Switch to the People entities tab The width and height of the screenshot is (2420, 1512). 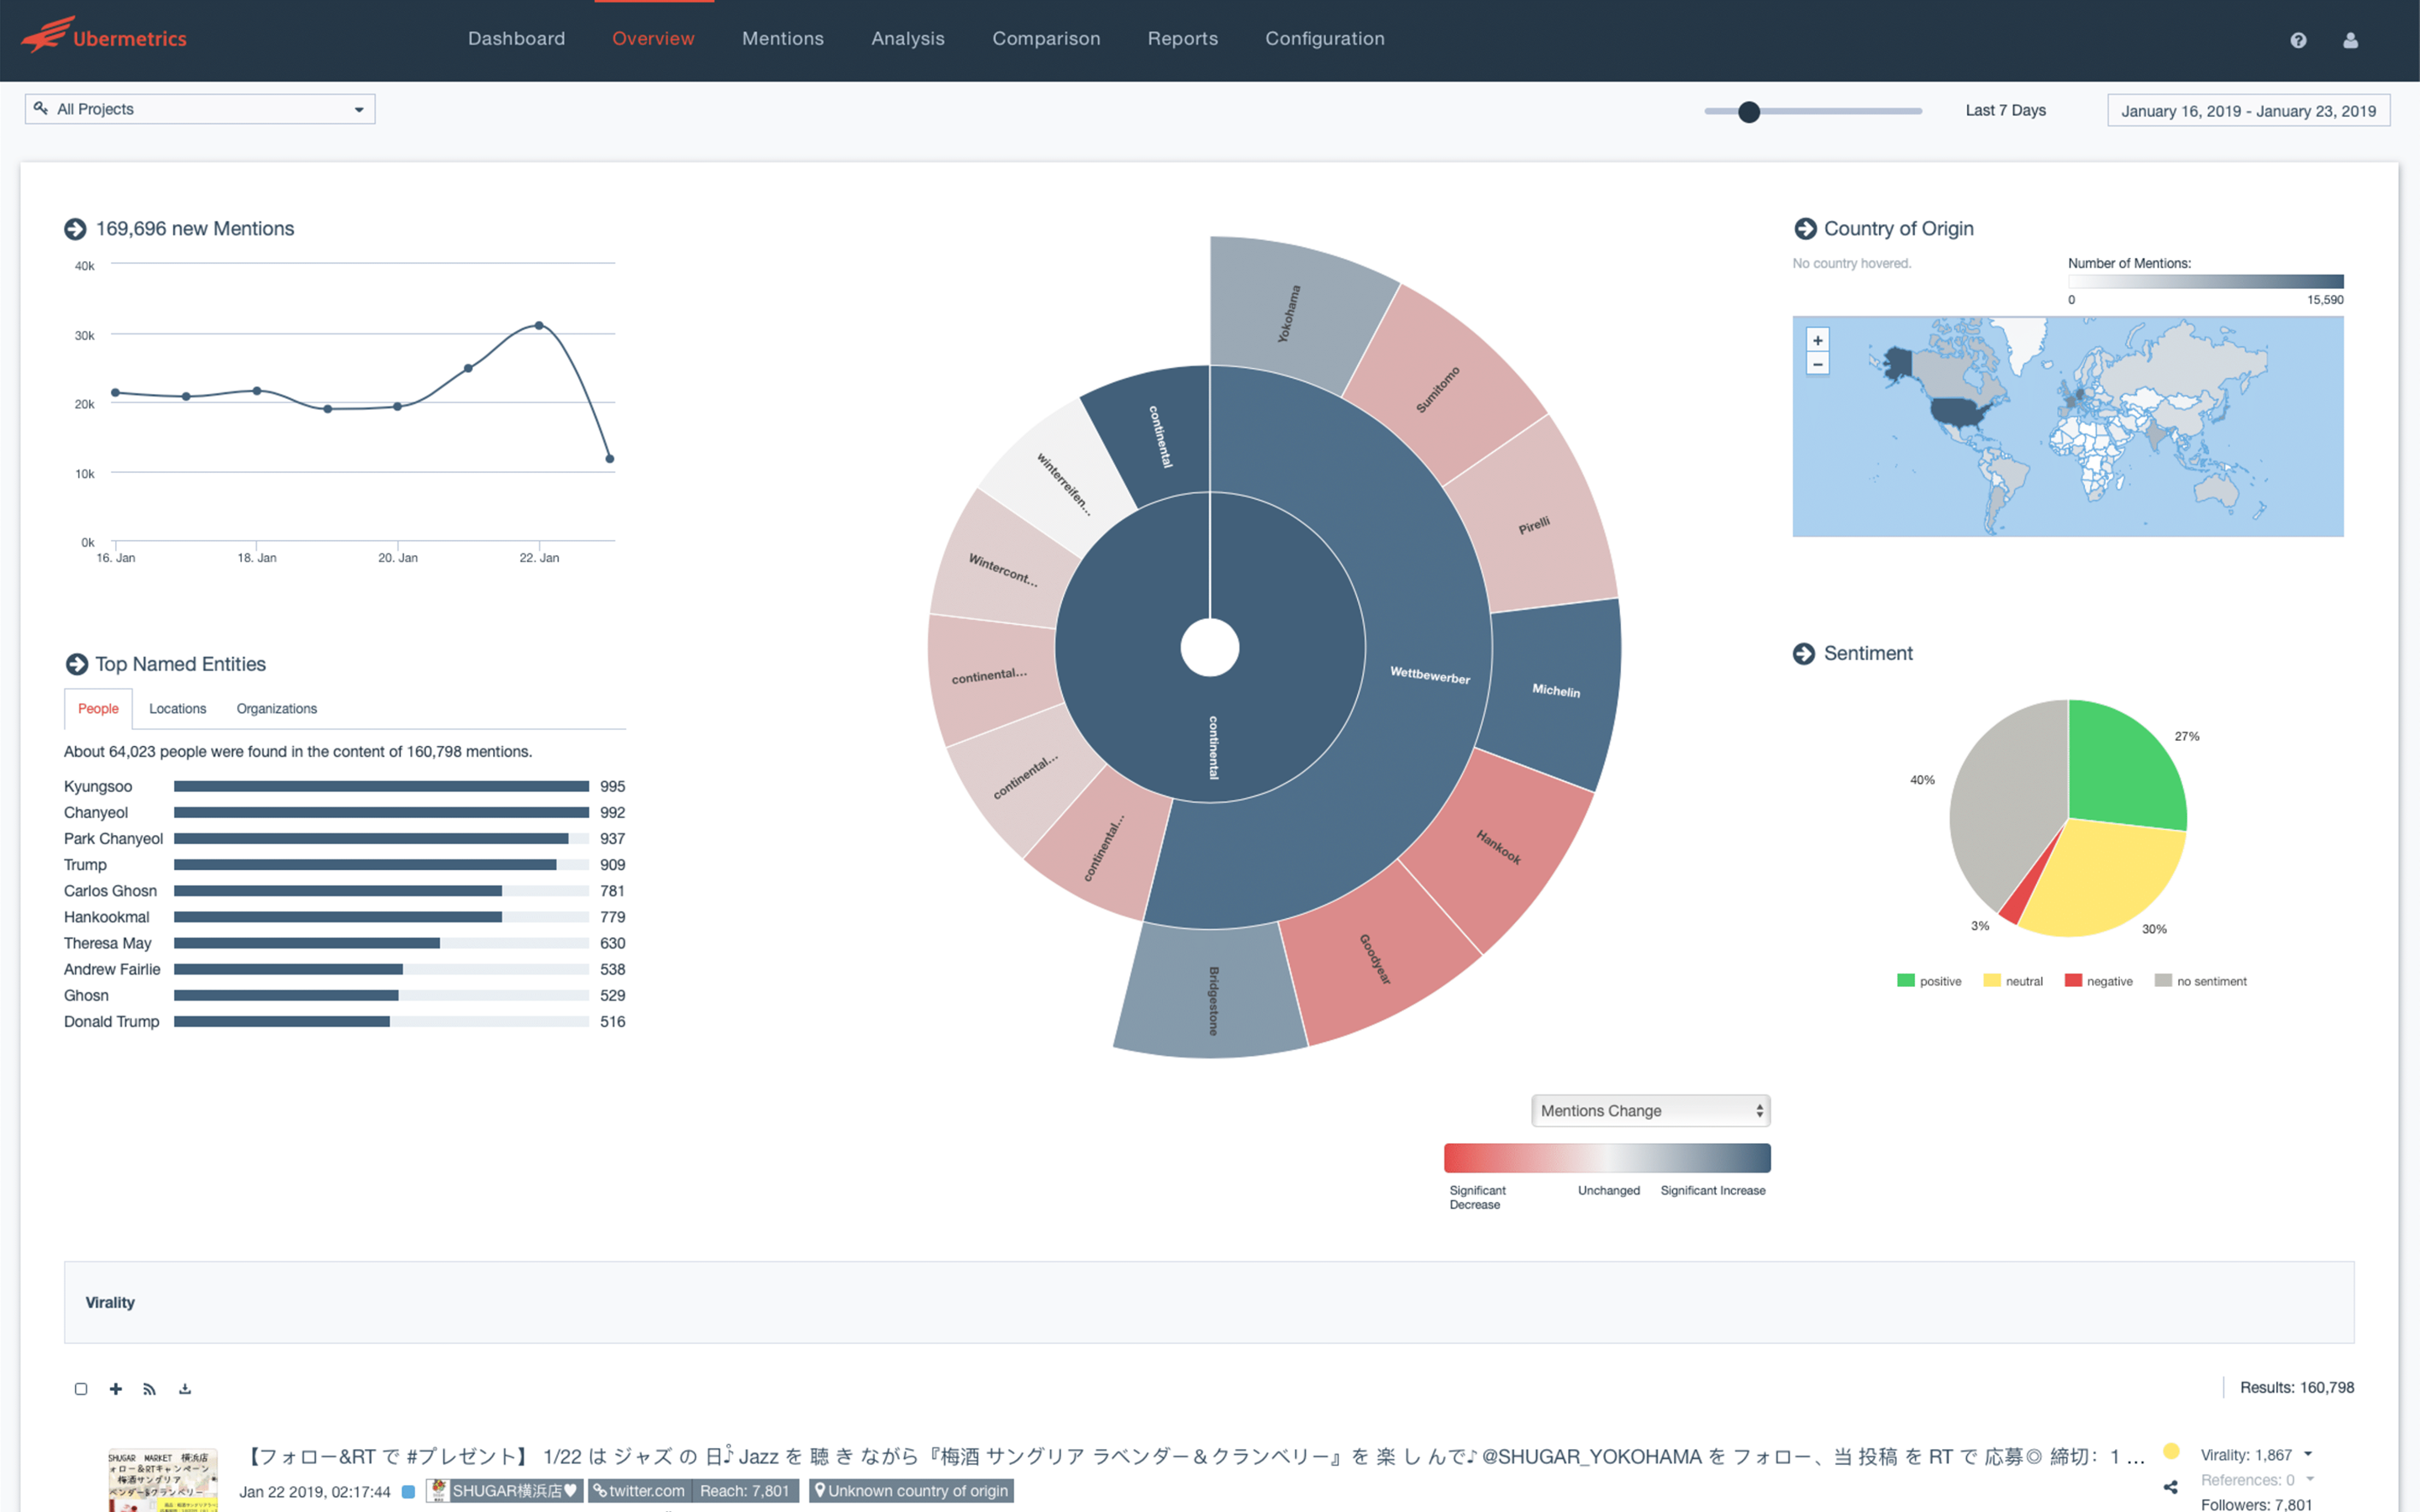tap(98, 708)
